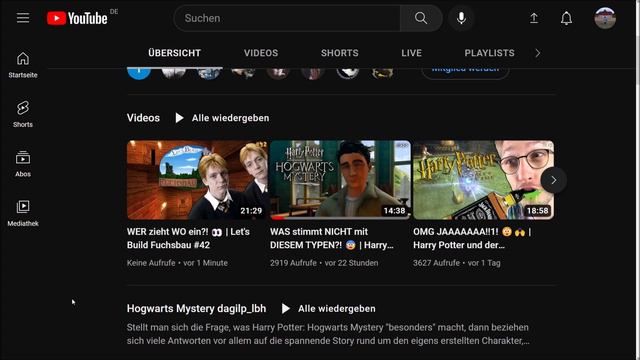Open Shorts in sidebar
The image size is (640, 360).
coord(23,114)
